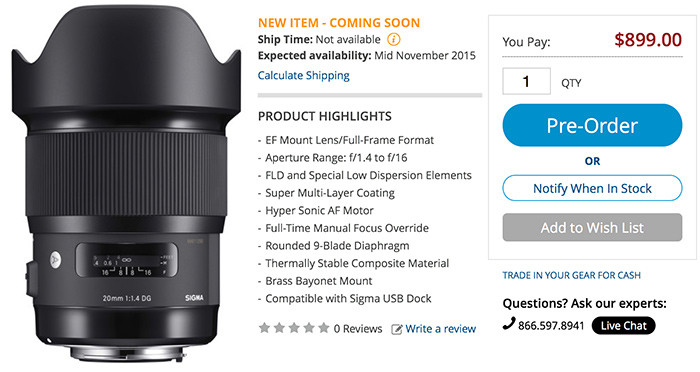Screen dimensions: 700x372
Task: Click Notify When In Stock button
Action: click(x=592, y=188)
